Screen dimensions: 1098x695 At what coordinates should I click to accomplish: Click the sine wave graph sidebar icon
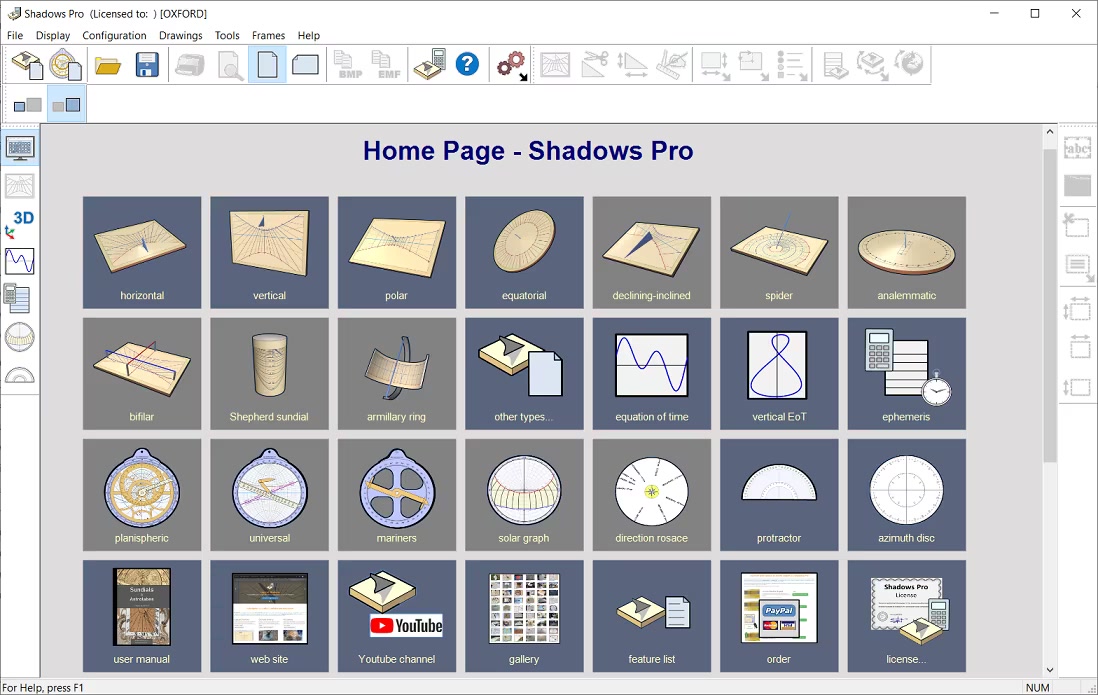click(x=20, y=261)
